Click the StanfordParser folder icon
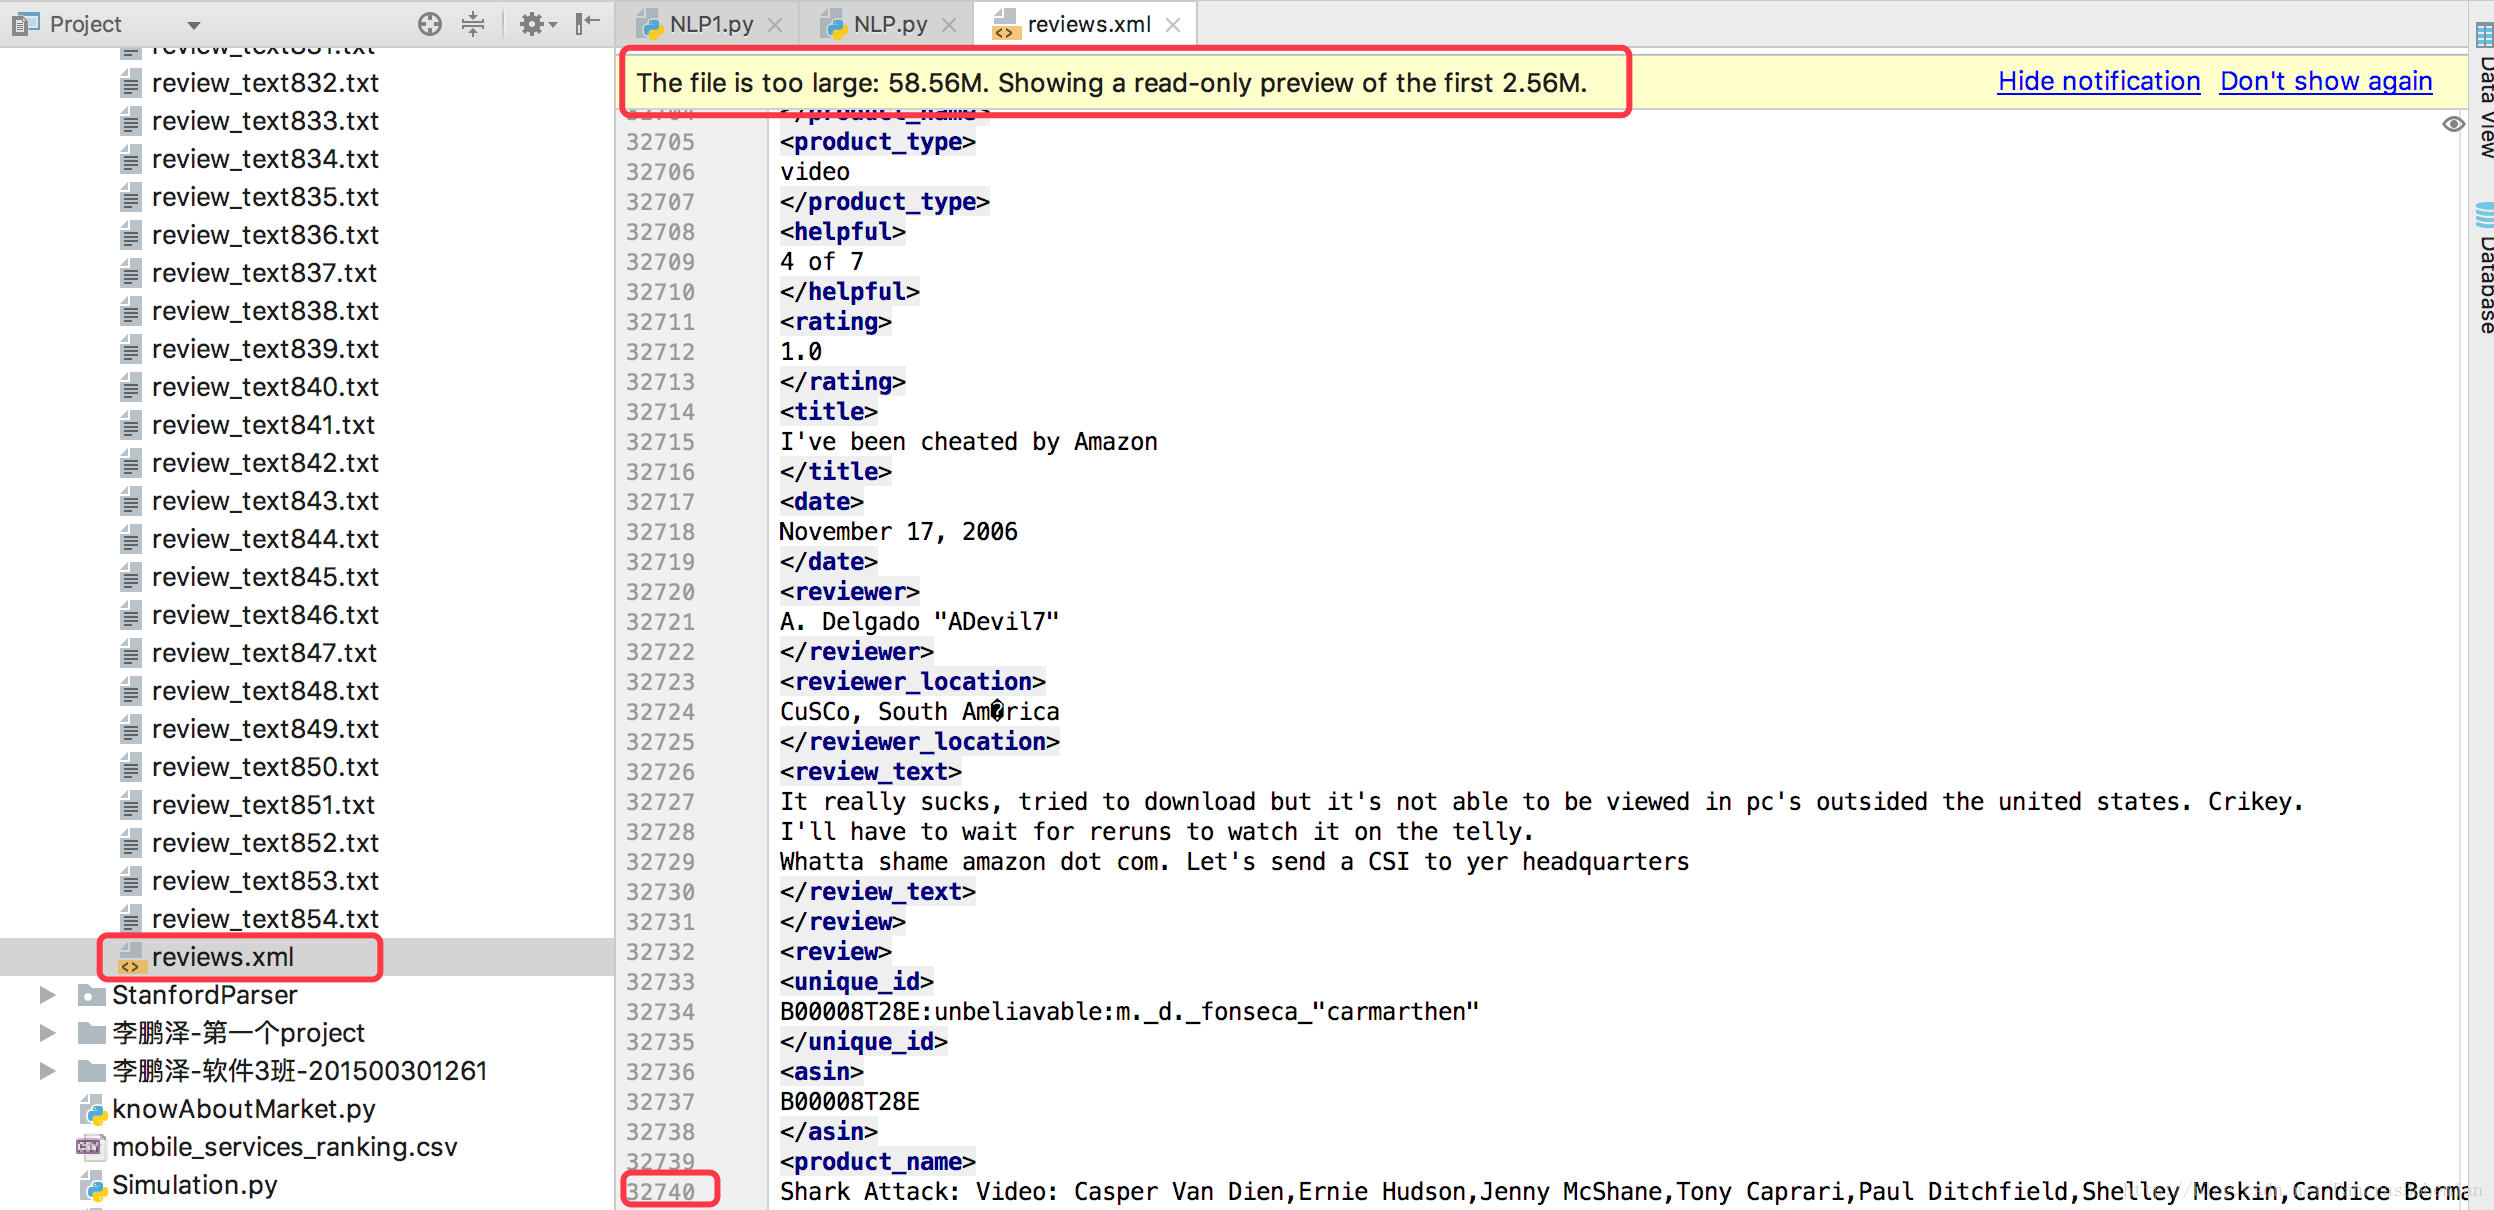The image size is (2494, 1210). coord(92,995)
